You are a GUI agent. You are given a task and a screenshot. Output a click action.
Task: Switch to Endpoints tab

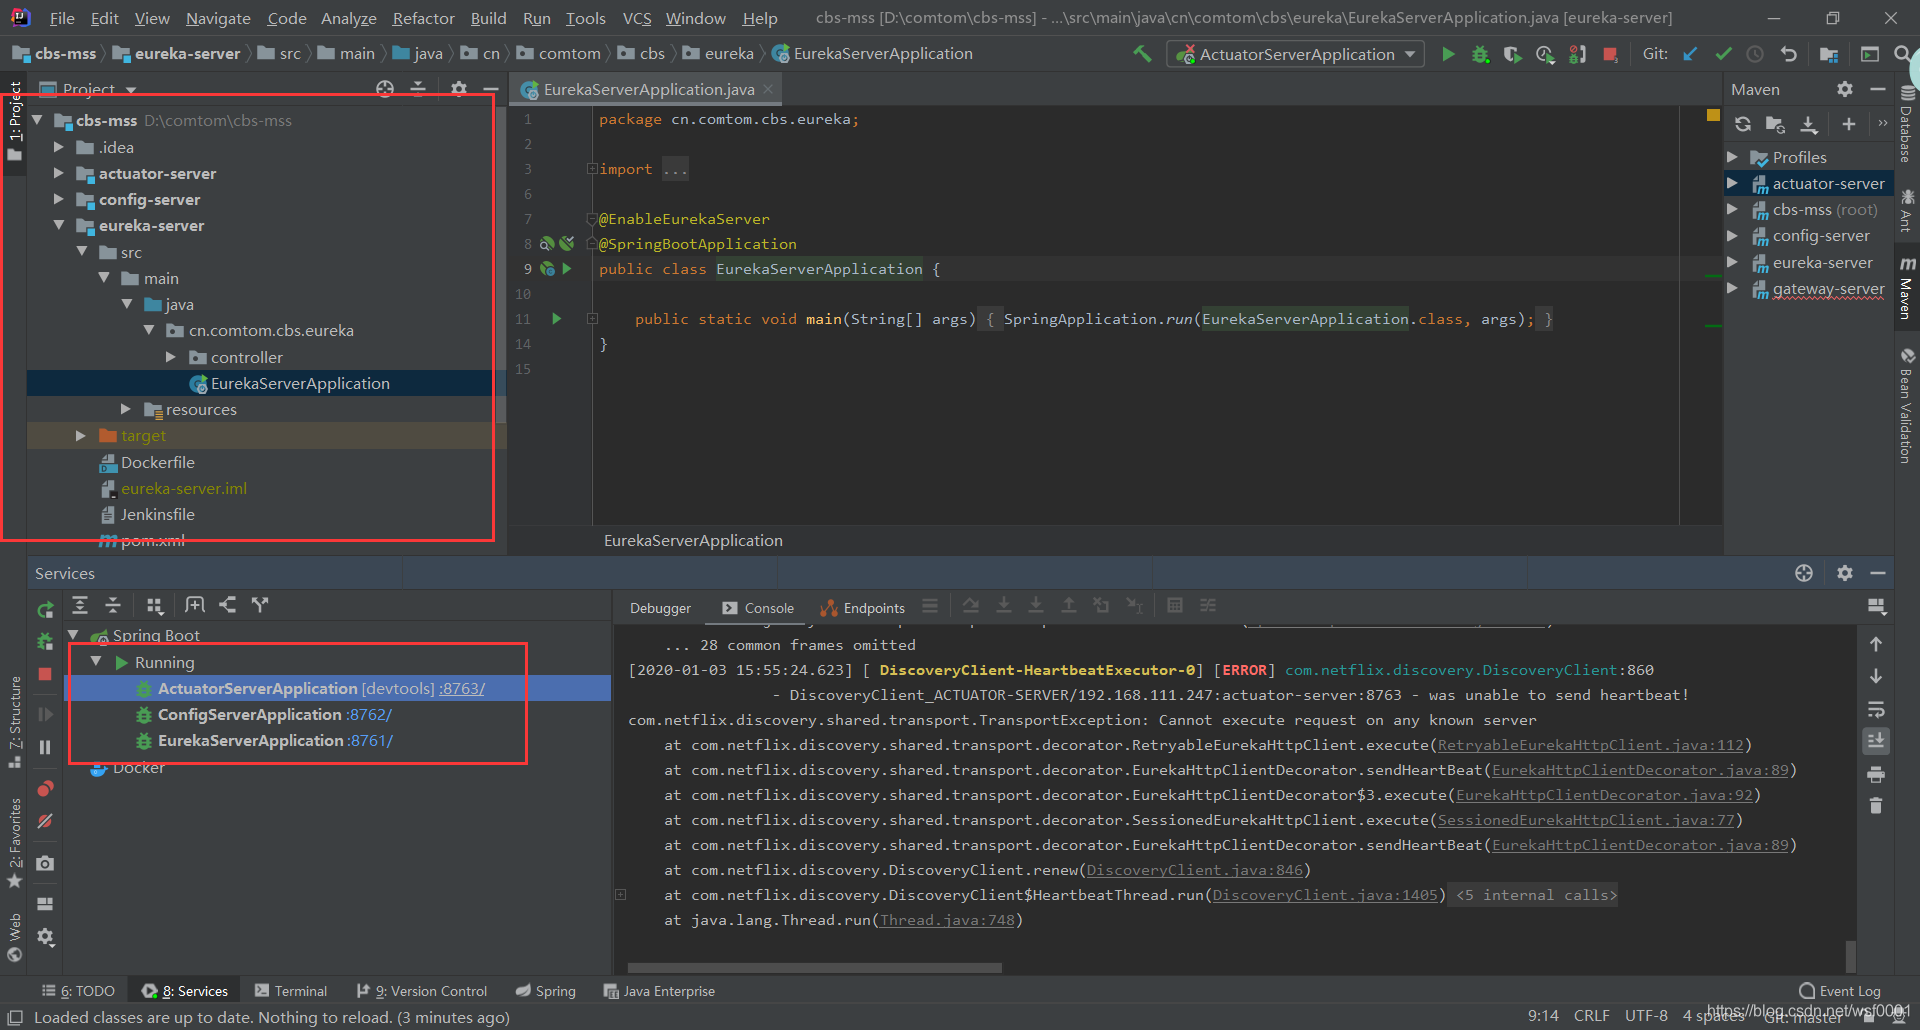(863, 608)
